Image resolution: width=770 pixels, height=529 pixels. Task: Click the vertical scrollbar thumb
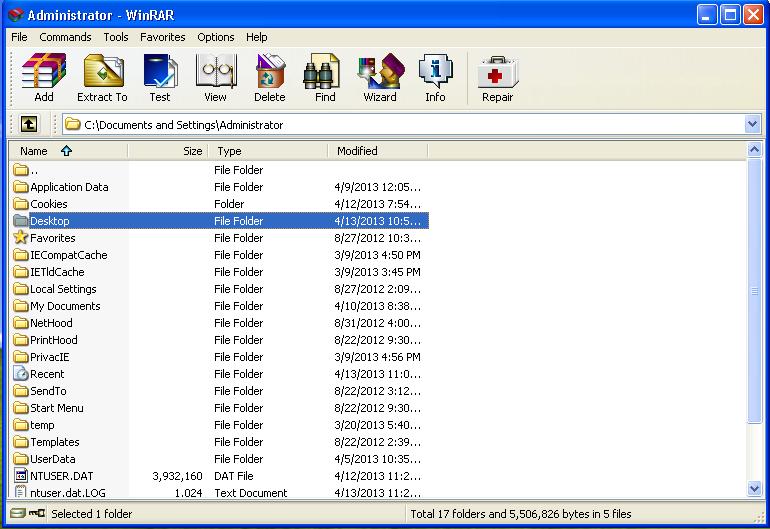click(754, 290)
